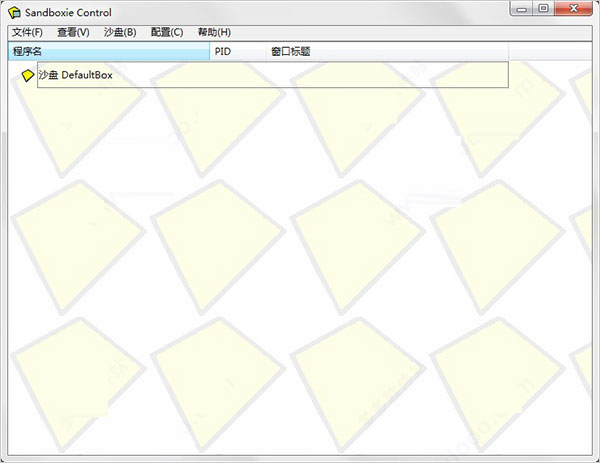Click empty menu bar space after 帮助(H)
The image size is (600, 463).
pos(400,32)
